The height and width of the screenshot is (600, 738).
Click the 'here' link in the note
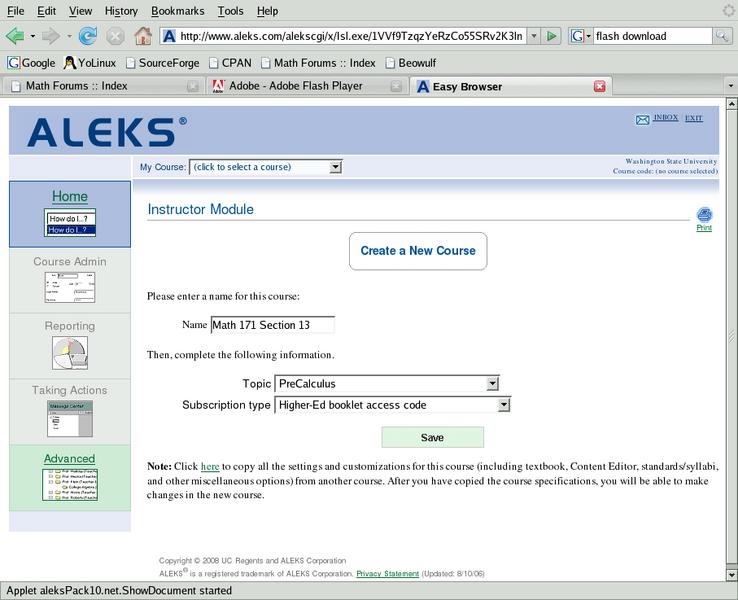210,466
